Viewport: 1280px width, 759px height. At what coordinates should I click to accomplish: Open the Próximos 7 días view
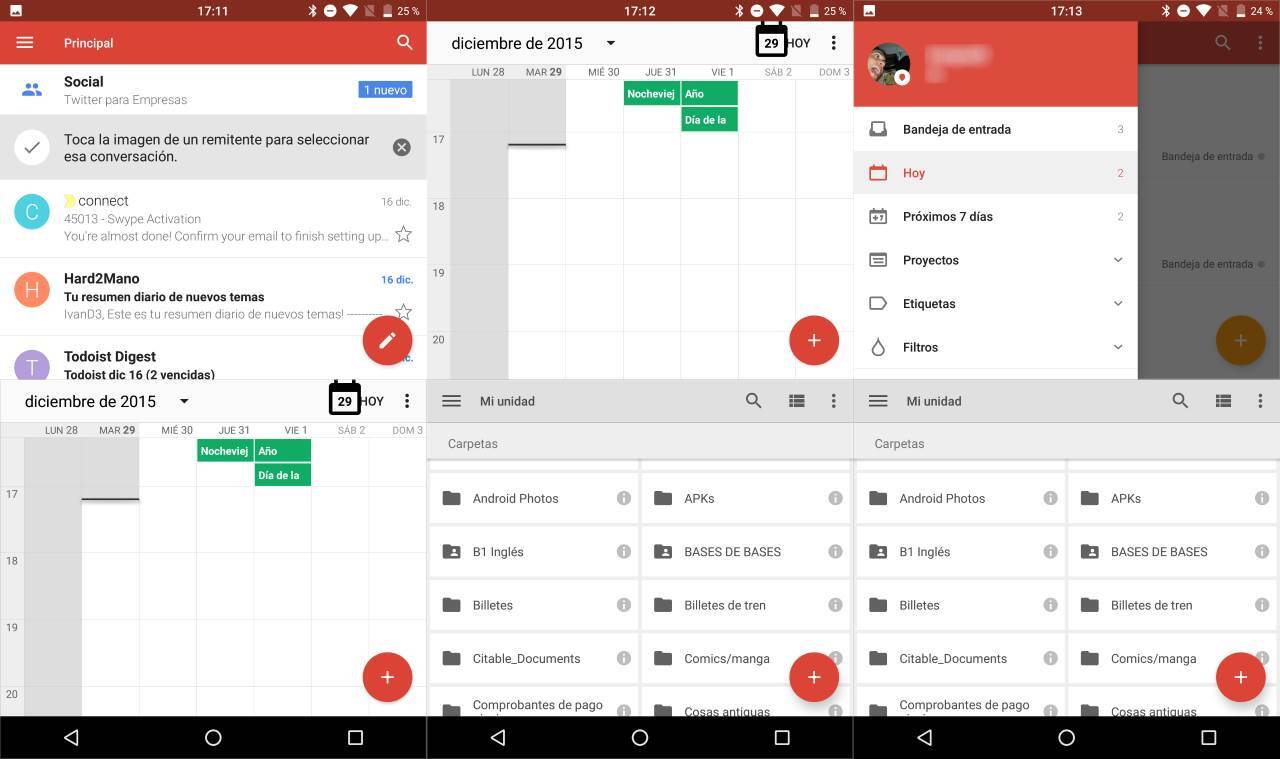tap(947, 216)
